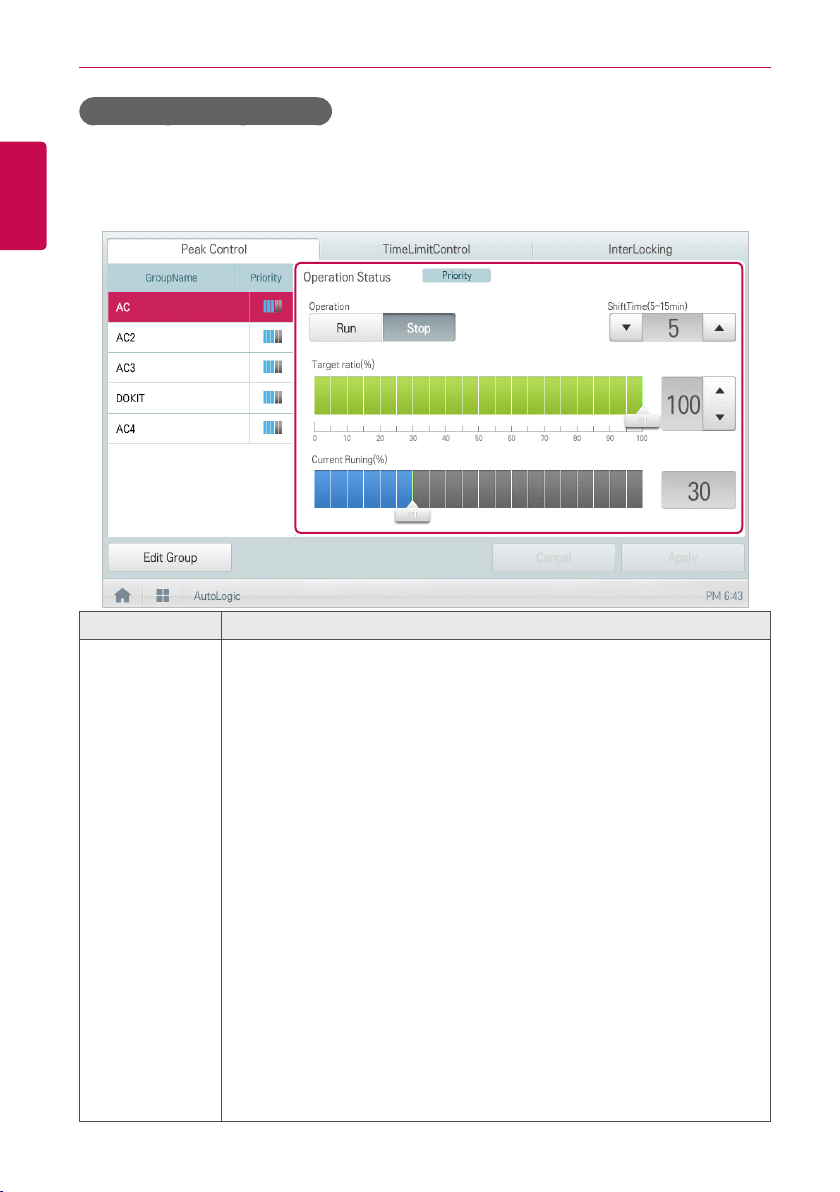Click the Cancel button
The width and height of the screenshot is (840, 1192).
point(553,558)
